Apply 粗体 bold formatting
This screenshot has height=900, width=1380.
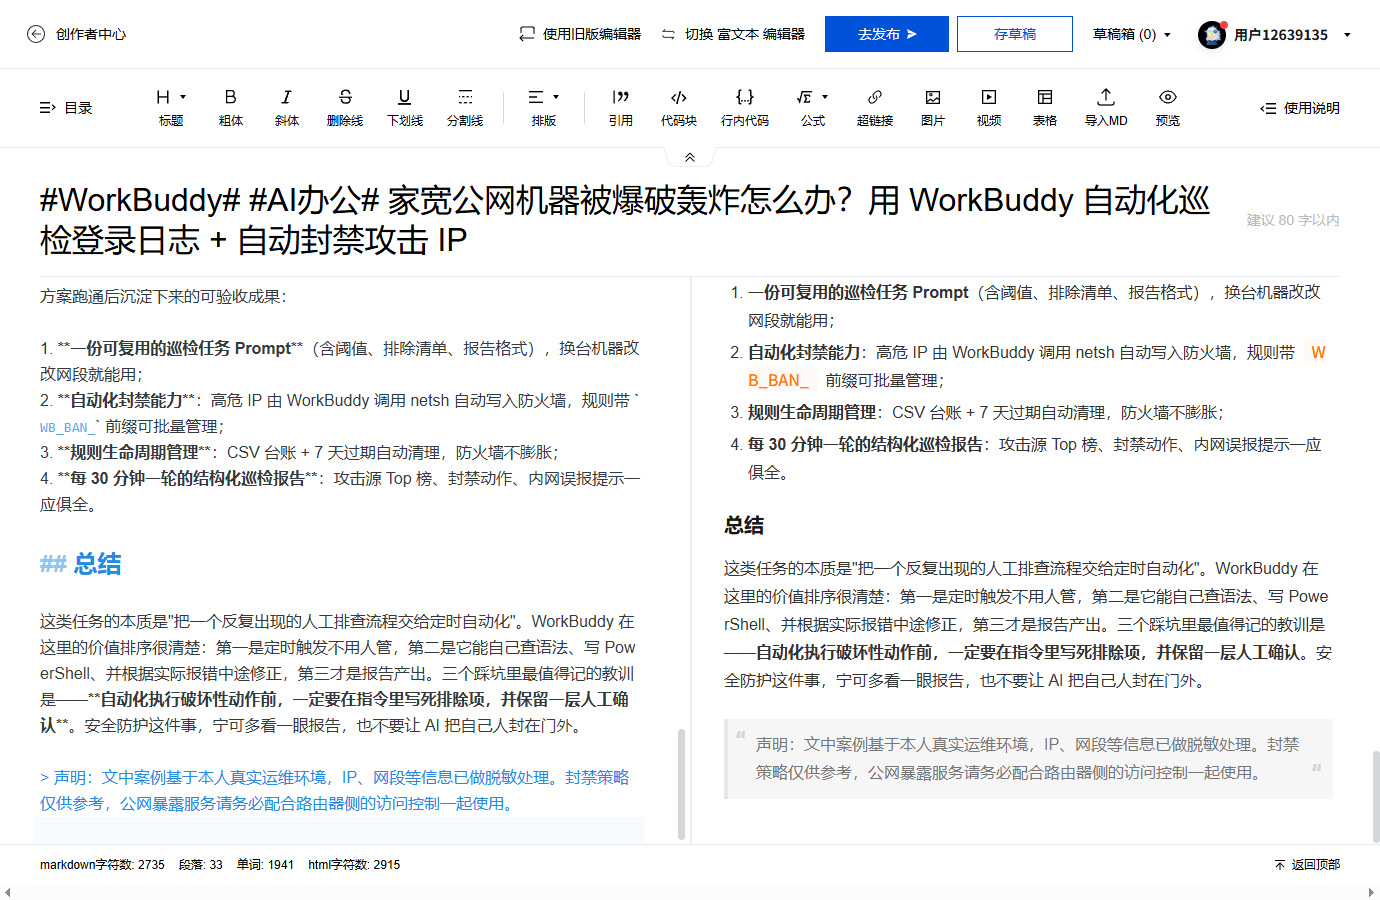point(231,108)
